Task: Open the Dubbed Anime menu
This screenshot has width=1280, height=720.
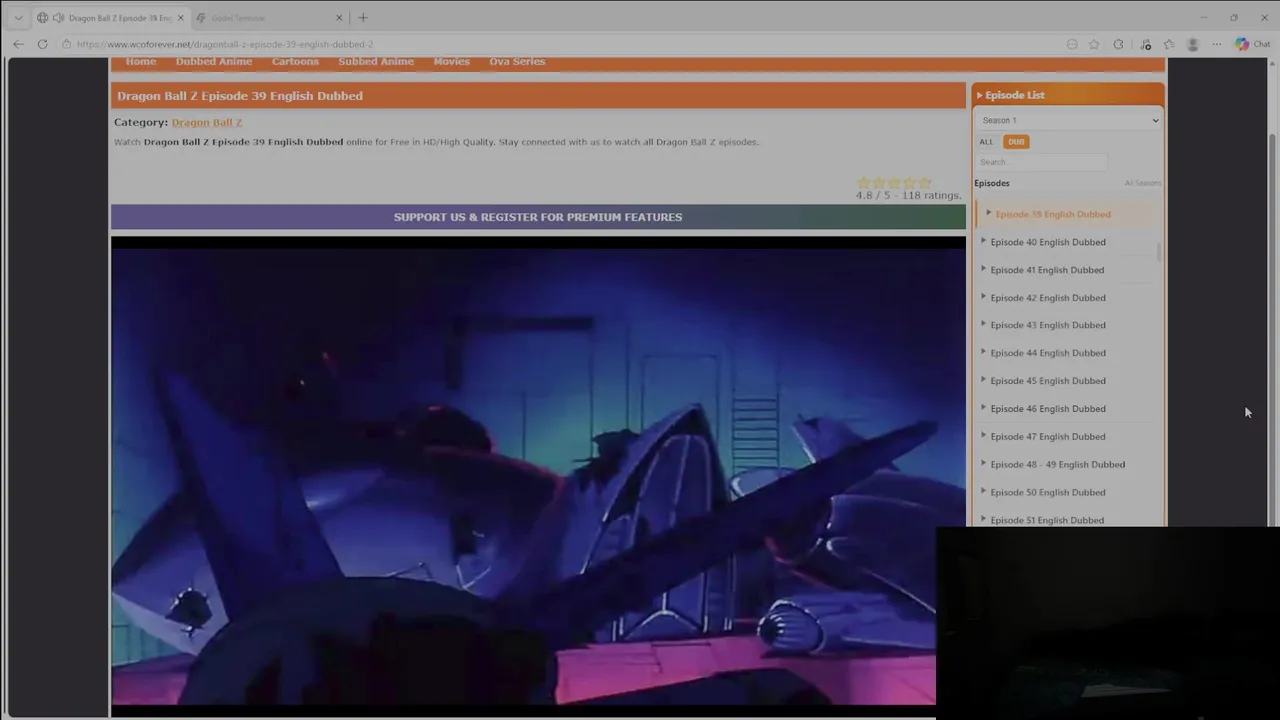Action: (x=214, y=62)
